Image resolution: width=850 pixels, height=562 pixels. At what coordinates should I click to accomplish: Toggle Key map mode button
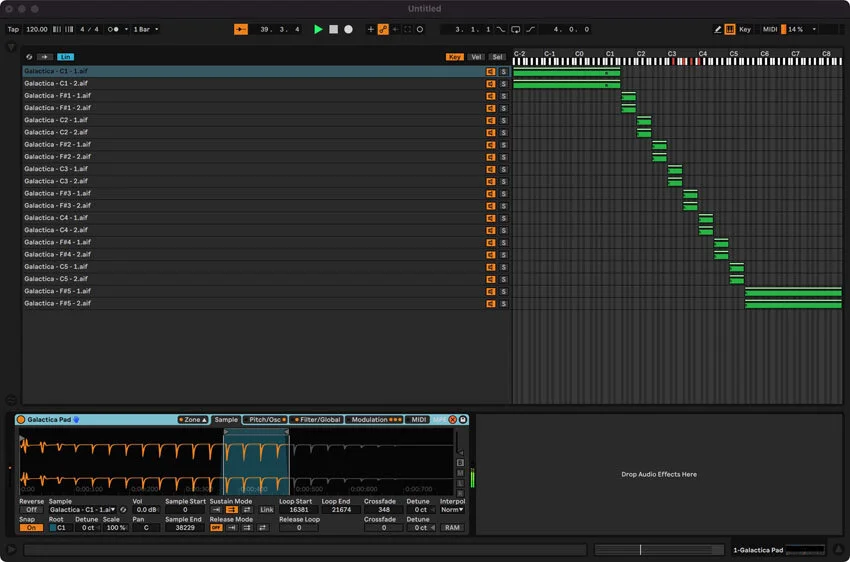745,29
